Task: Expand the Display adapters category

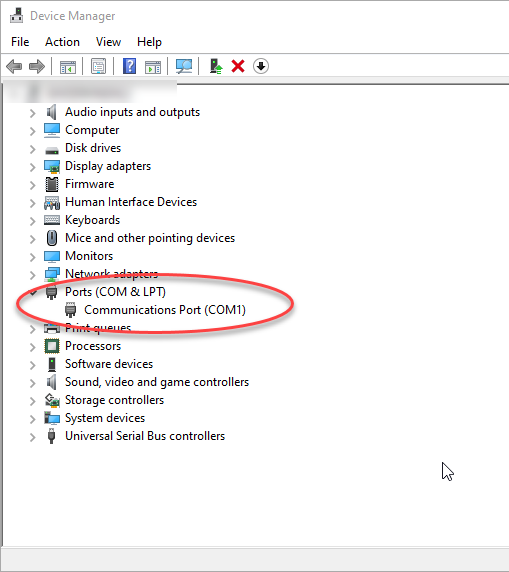Action: [x=32, y=167]
